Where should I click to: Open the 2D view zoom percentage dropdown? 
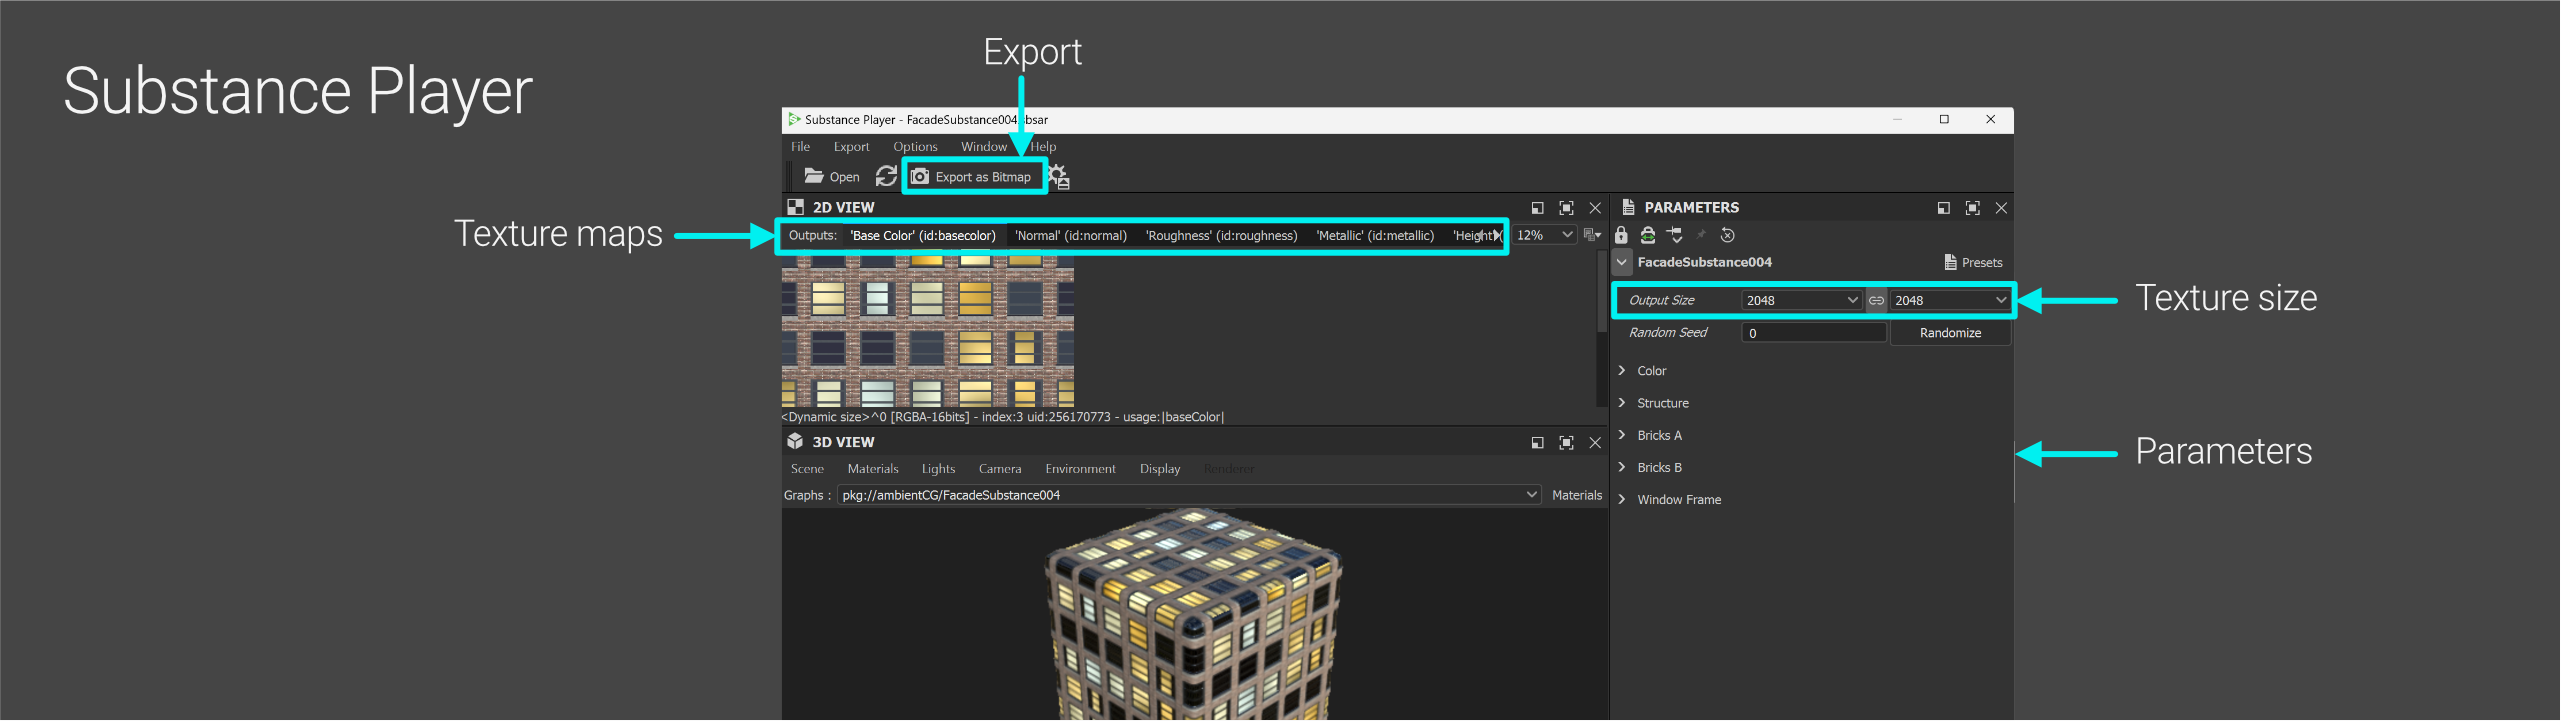tap(1545, 235)
